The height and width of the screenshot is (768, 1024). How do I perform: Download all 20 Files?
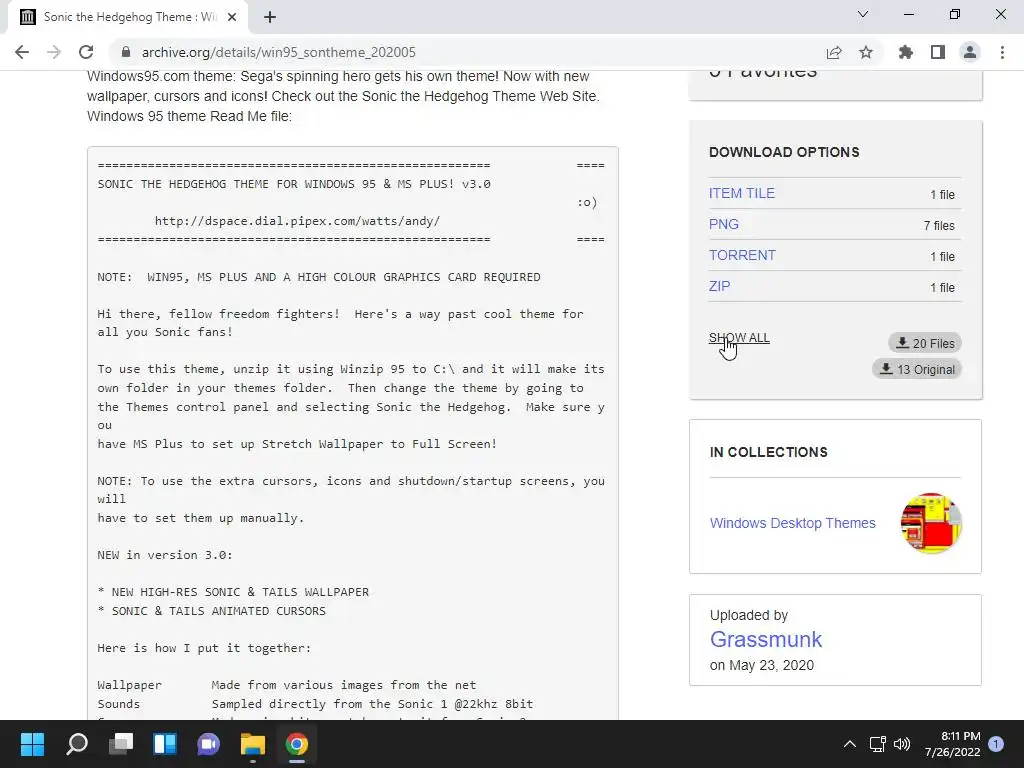925,343
